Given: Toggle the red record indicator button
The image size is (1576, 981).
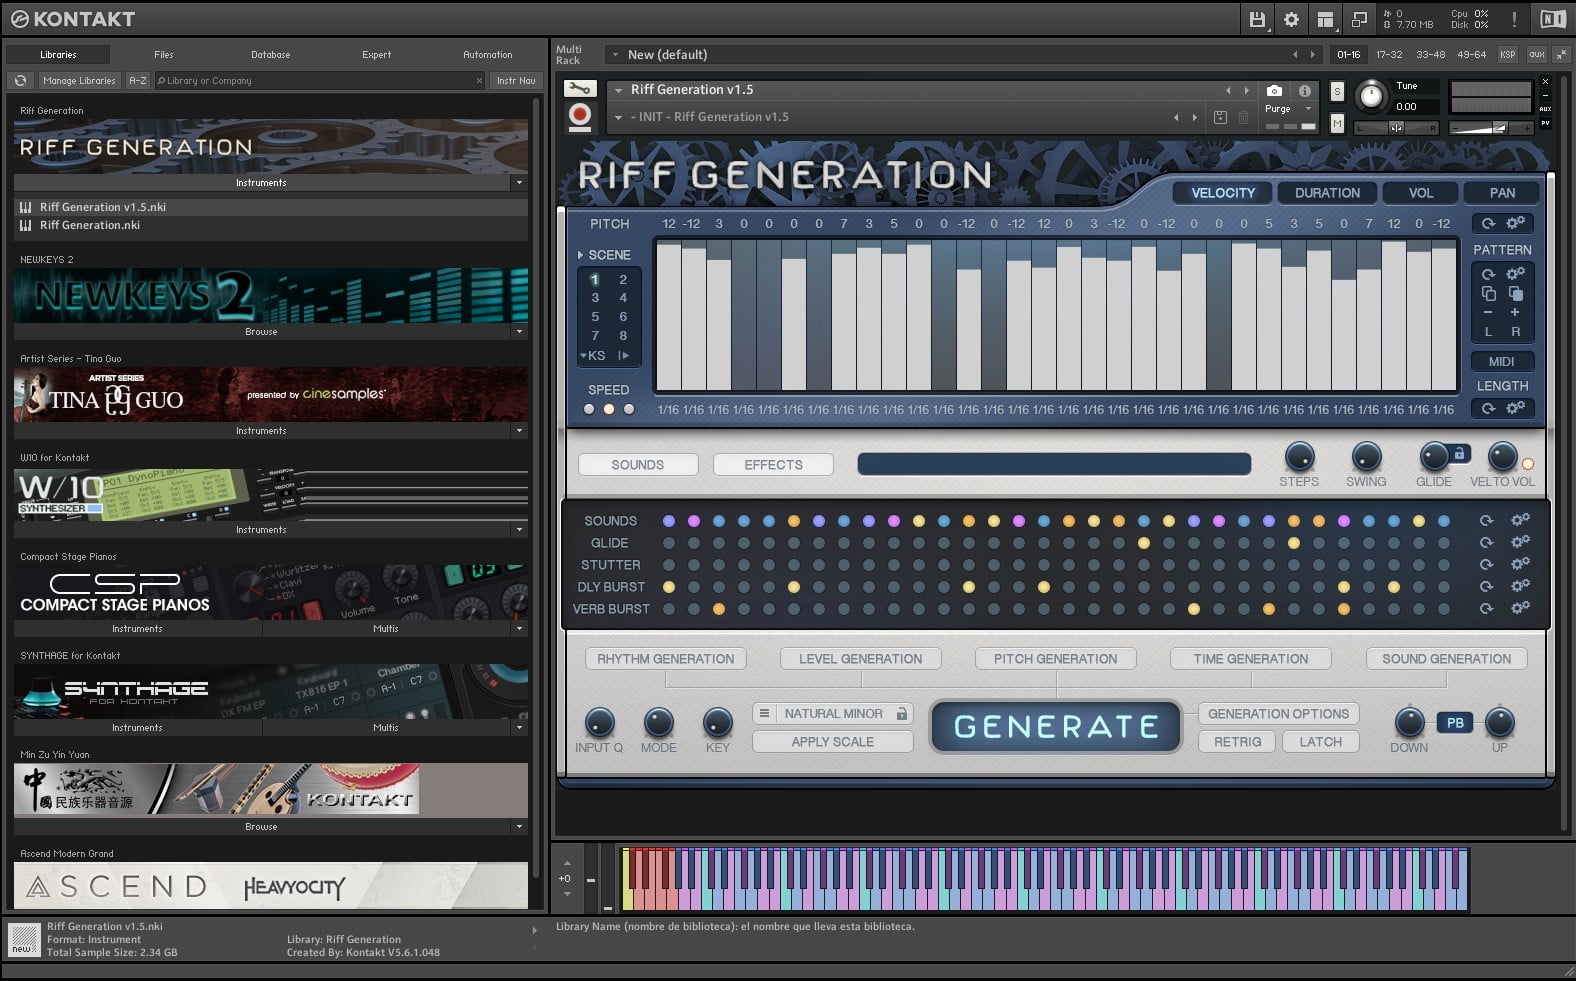Looking at the screenshot, I should tap(580, 116).
